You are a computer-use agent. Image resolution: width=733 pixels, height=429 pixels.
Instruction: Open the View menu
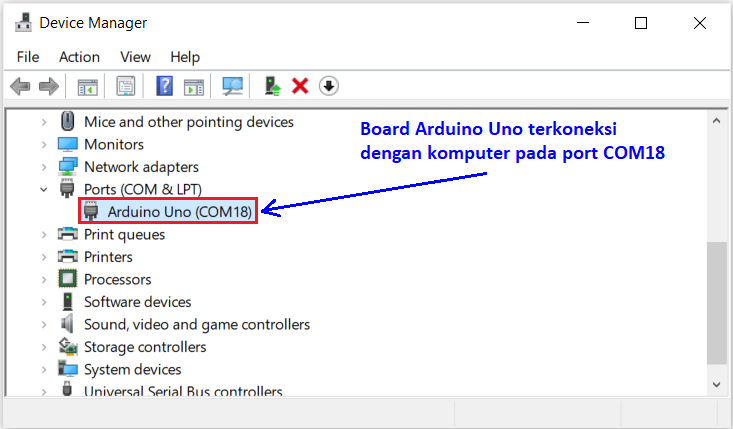[135, 57]
